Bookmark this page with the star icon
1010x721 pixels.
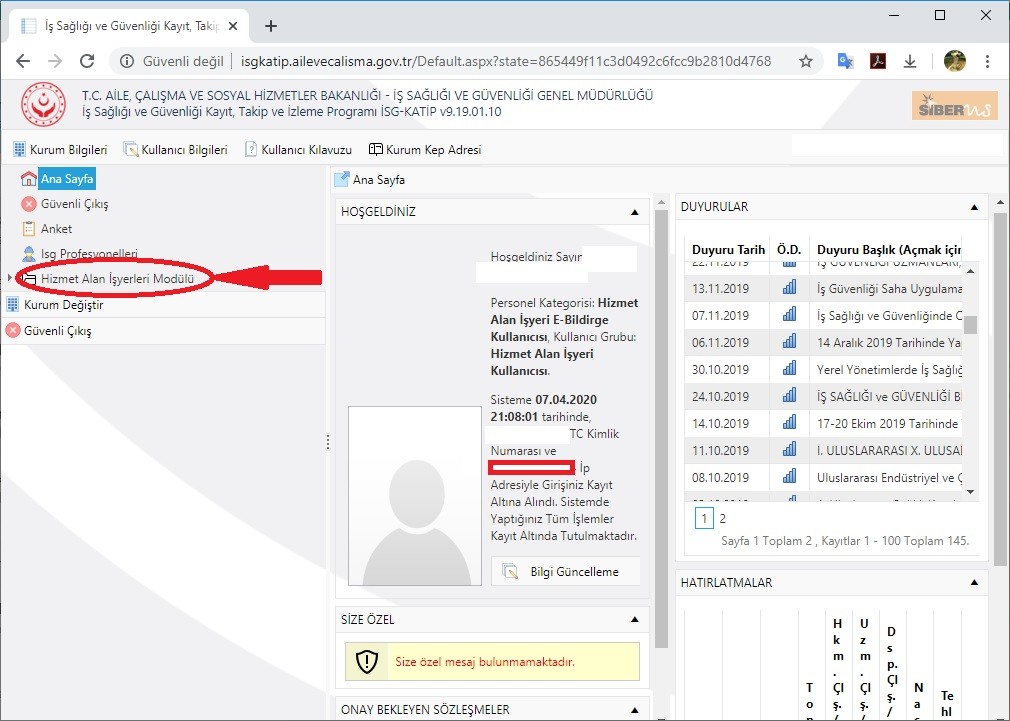click(806, 61)
